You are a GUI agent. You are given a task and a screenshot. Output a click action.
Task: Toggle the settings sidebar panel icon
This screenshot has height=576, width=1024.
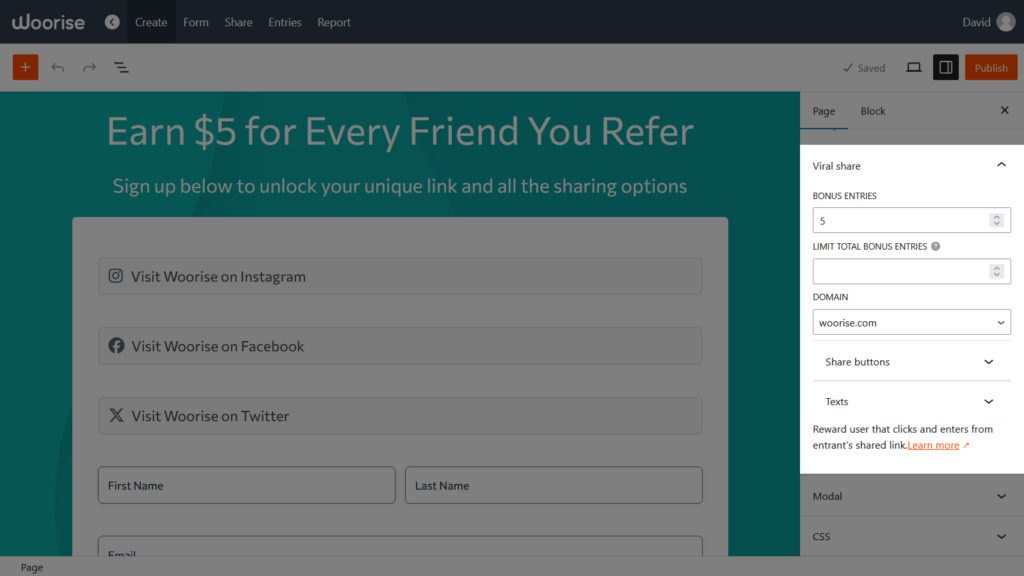[945, 67]
